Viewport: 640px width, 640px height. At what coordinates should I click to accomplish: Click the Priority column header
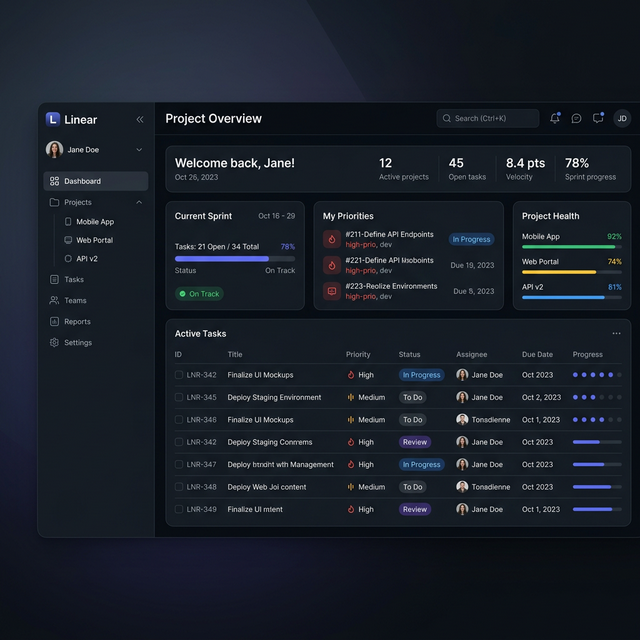click(358, 354)
